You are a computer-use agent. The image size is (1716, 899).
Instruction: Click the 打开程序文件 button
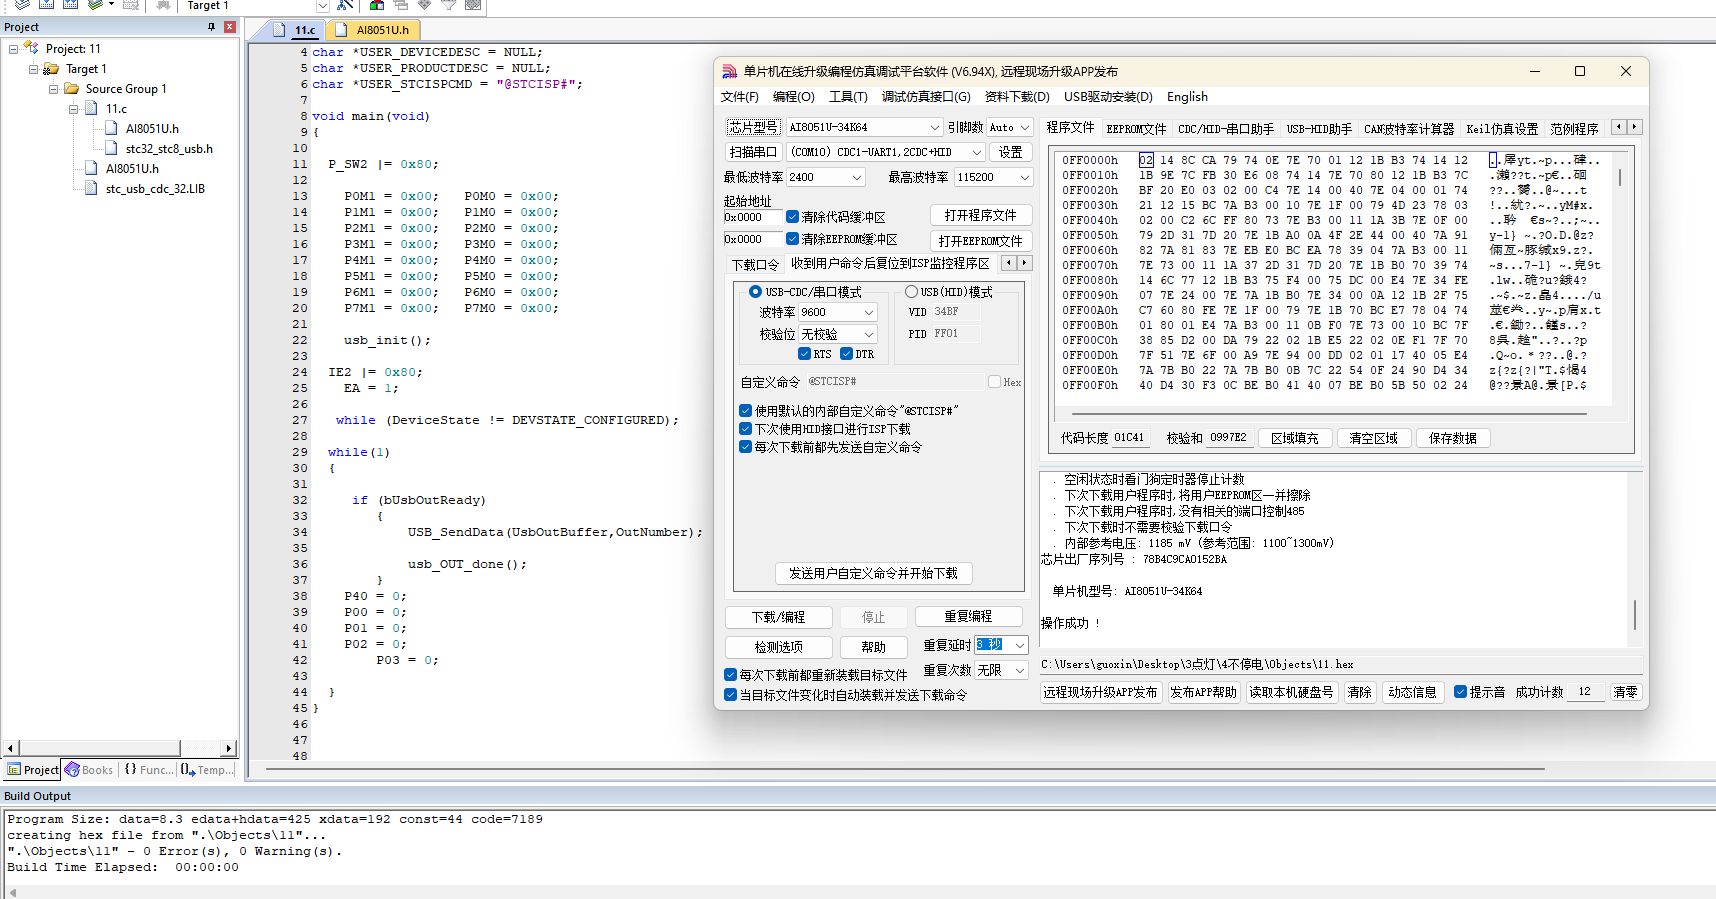click(x=980, y=215)
